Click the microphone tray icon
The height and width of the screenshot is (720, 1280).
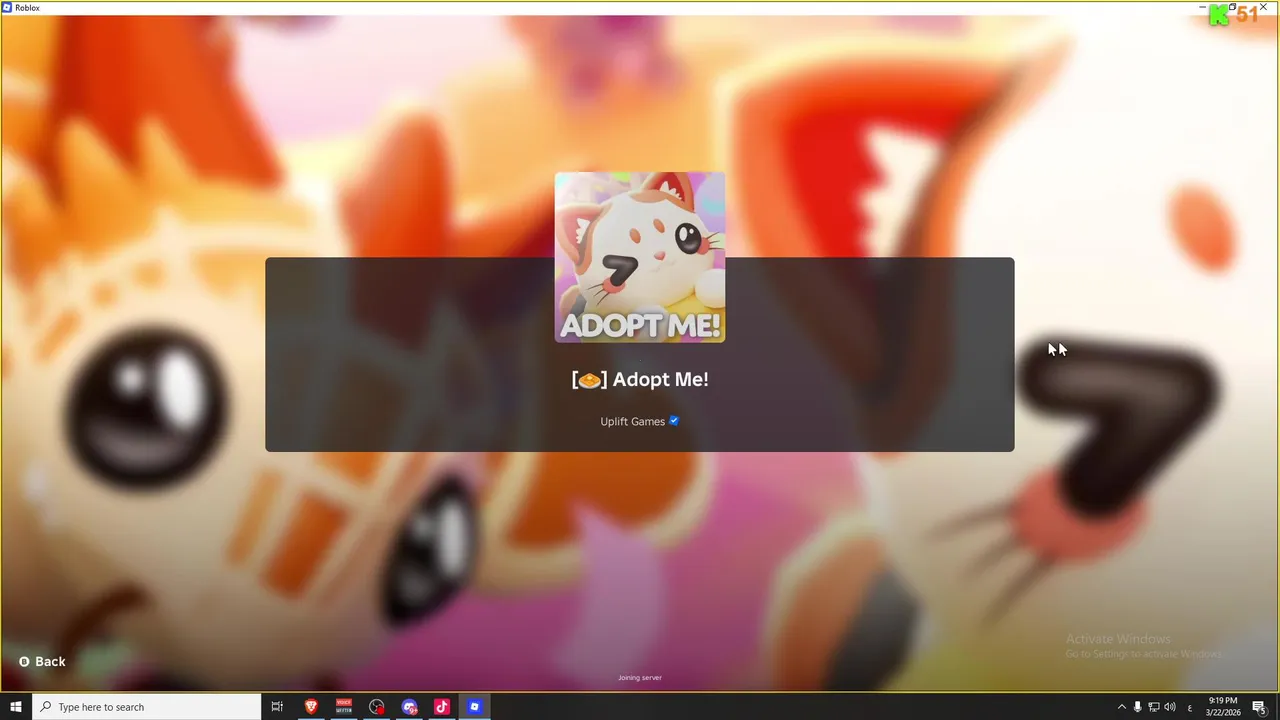click(x=1137, y=707)
